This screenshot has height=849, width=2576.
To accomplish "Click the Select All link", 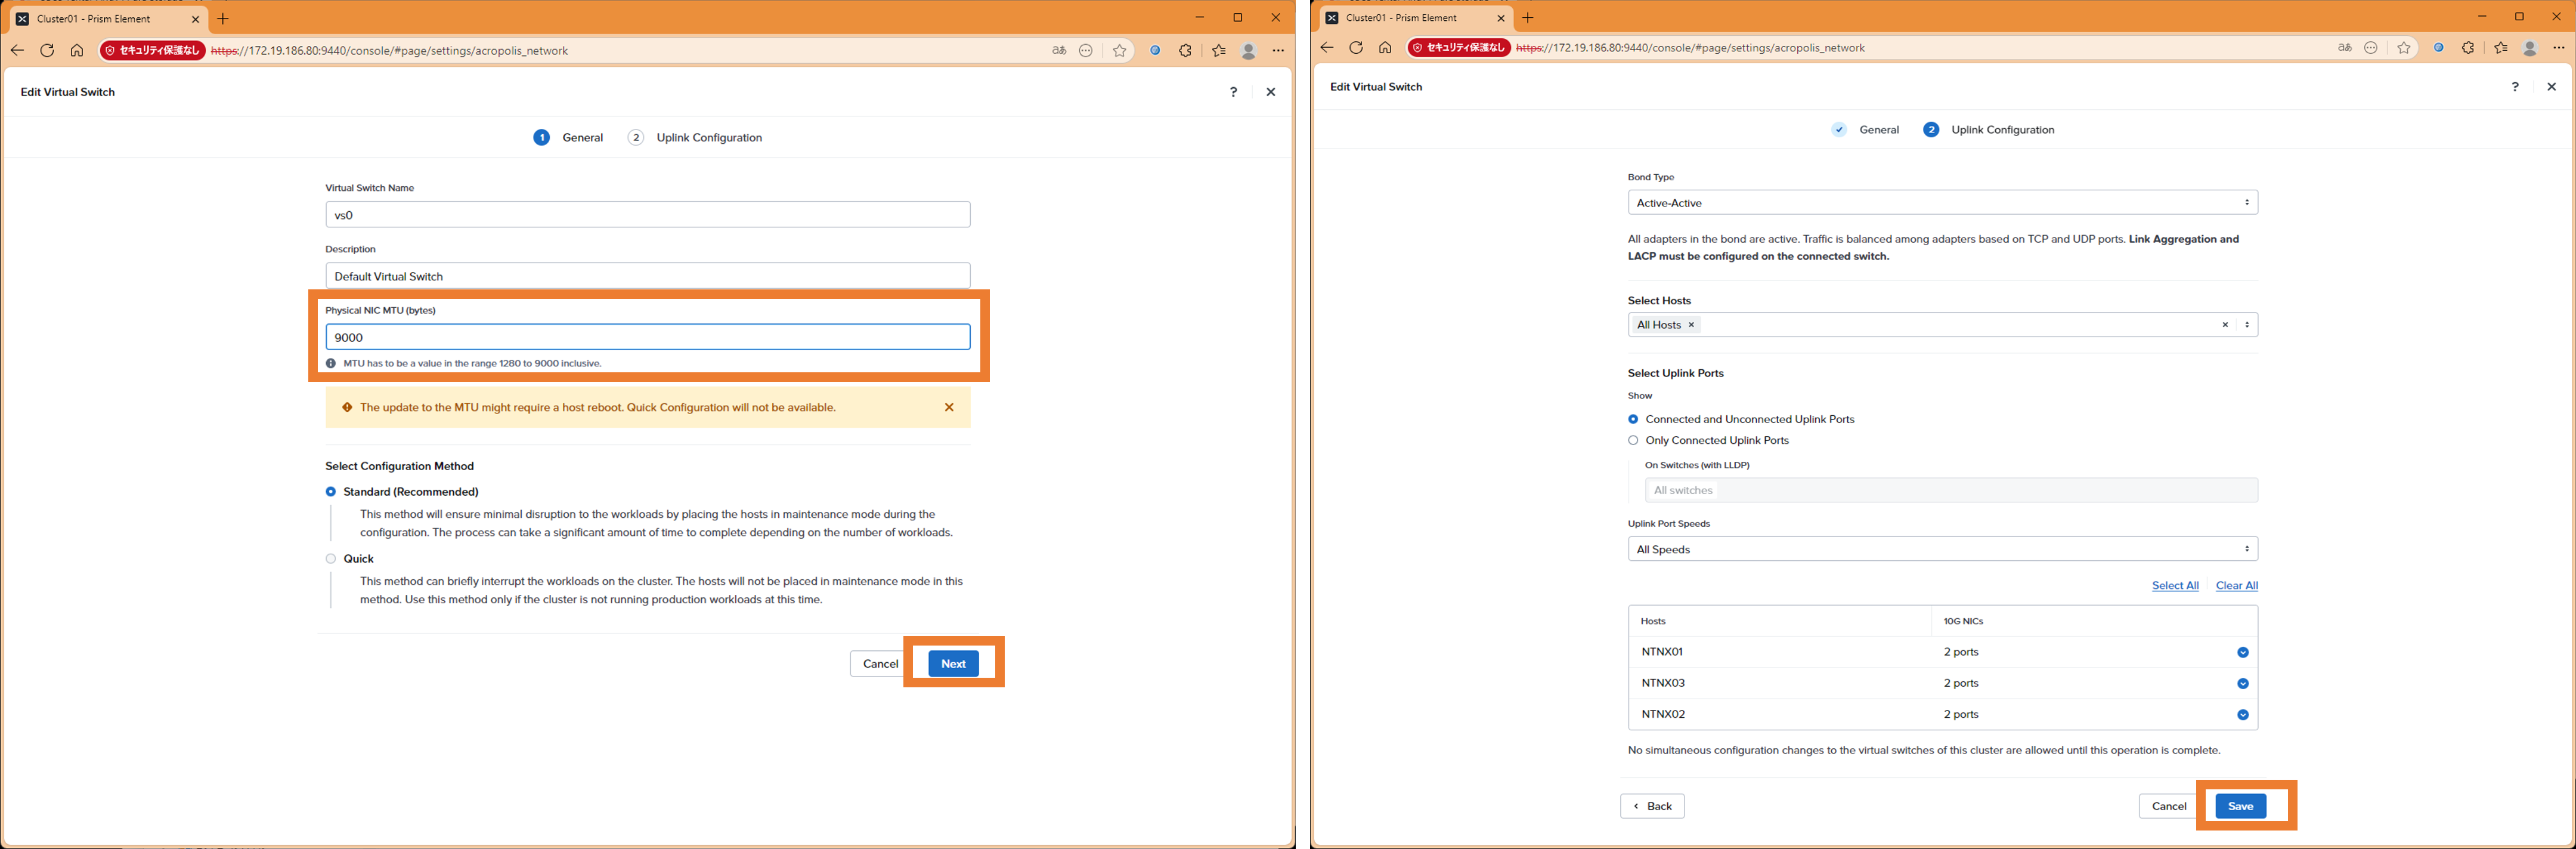I will [2174, 586].
